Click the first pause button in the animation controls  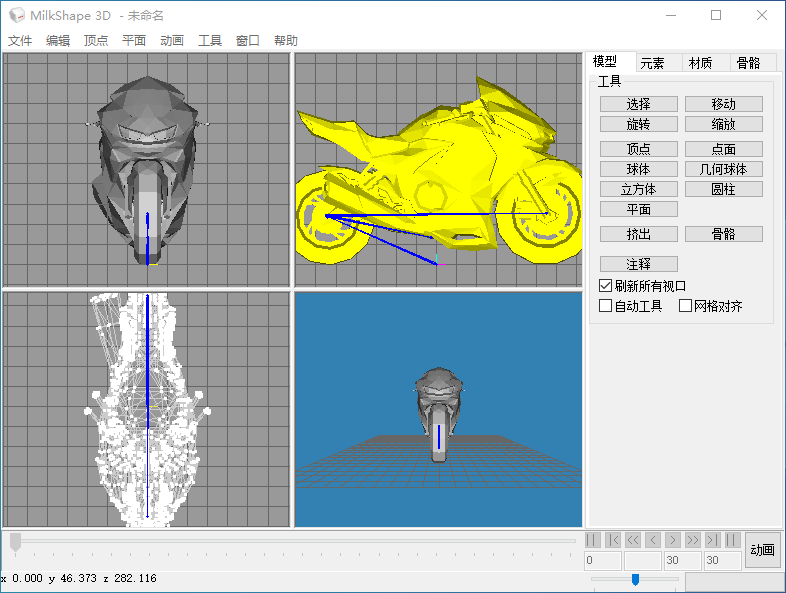(593, 540)
